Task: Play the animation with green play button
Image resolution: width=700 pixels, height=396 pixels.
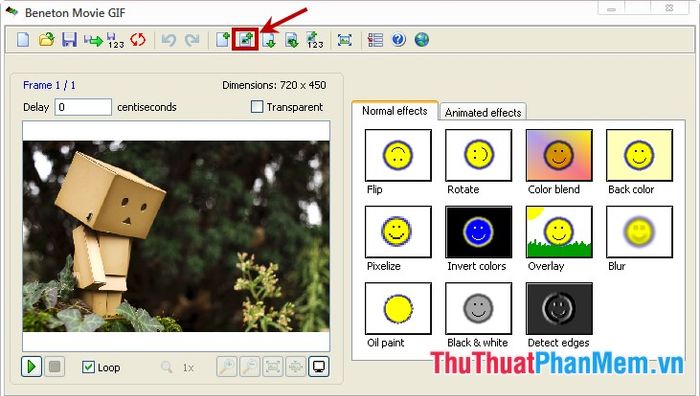Action: click(31, 367)
